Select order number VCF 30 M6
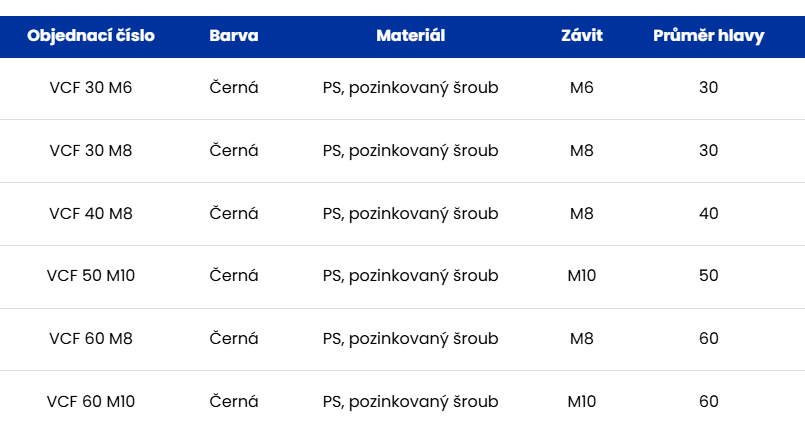 [x=91, y=88]
